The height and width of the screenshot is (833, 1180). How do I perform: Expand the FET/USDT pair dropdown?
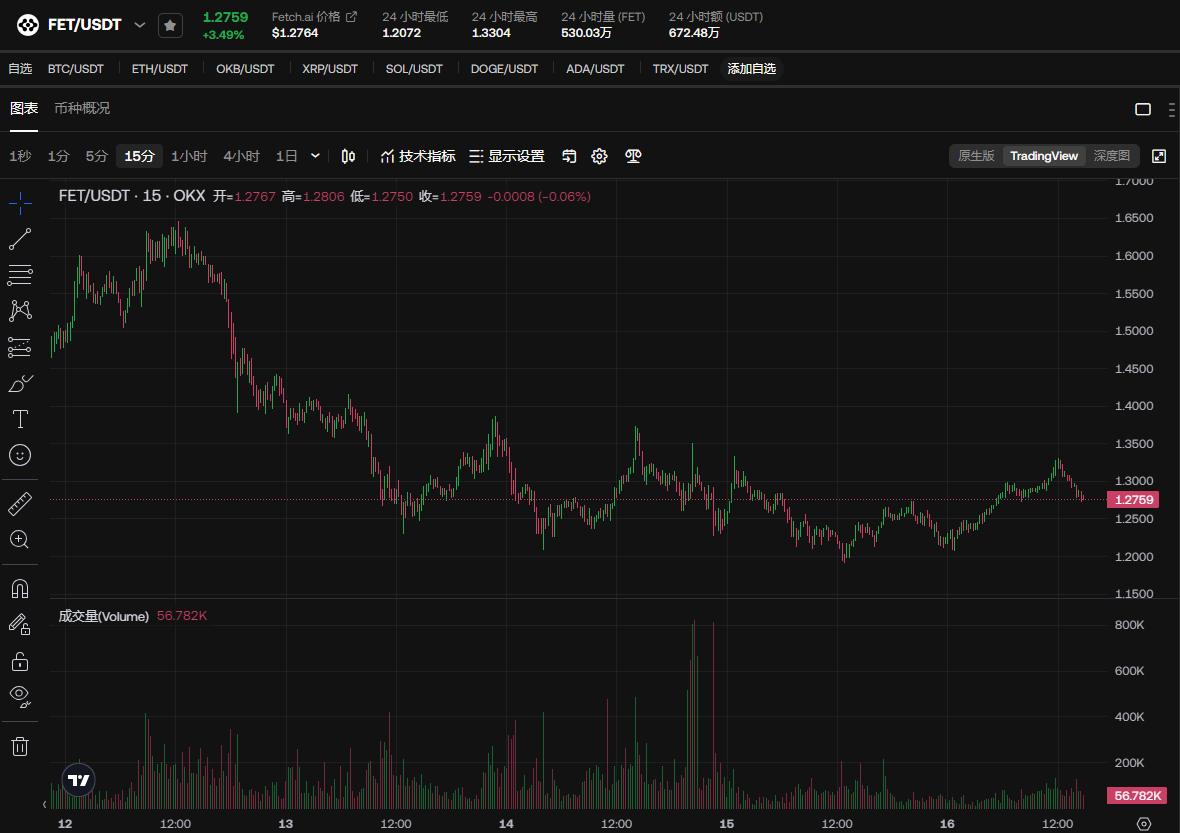pos(140,25)
